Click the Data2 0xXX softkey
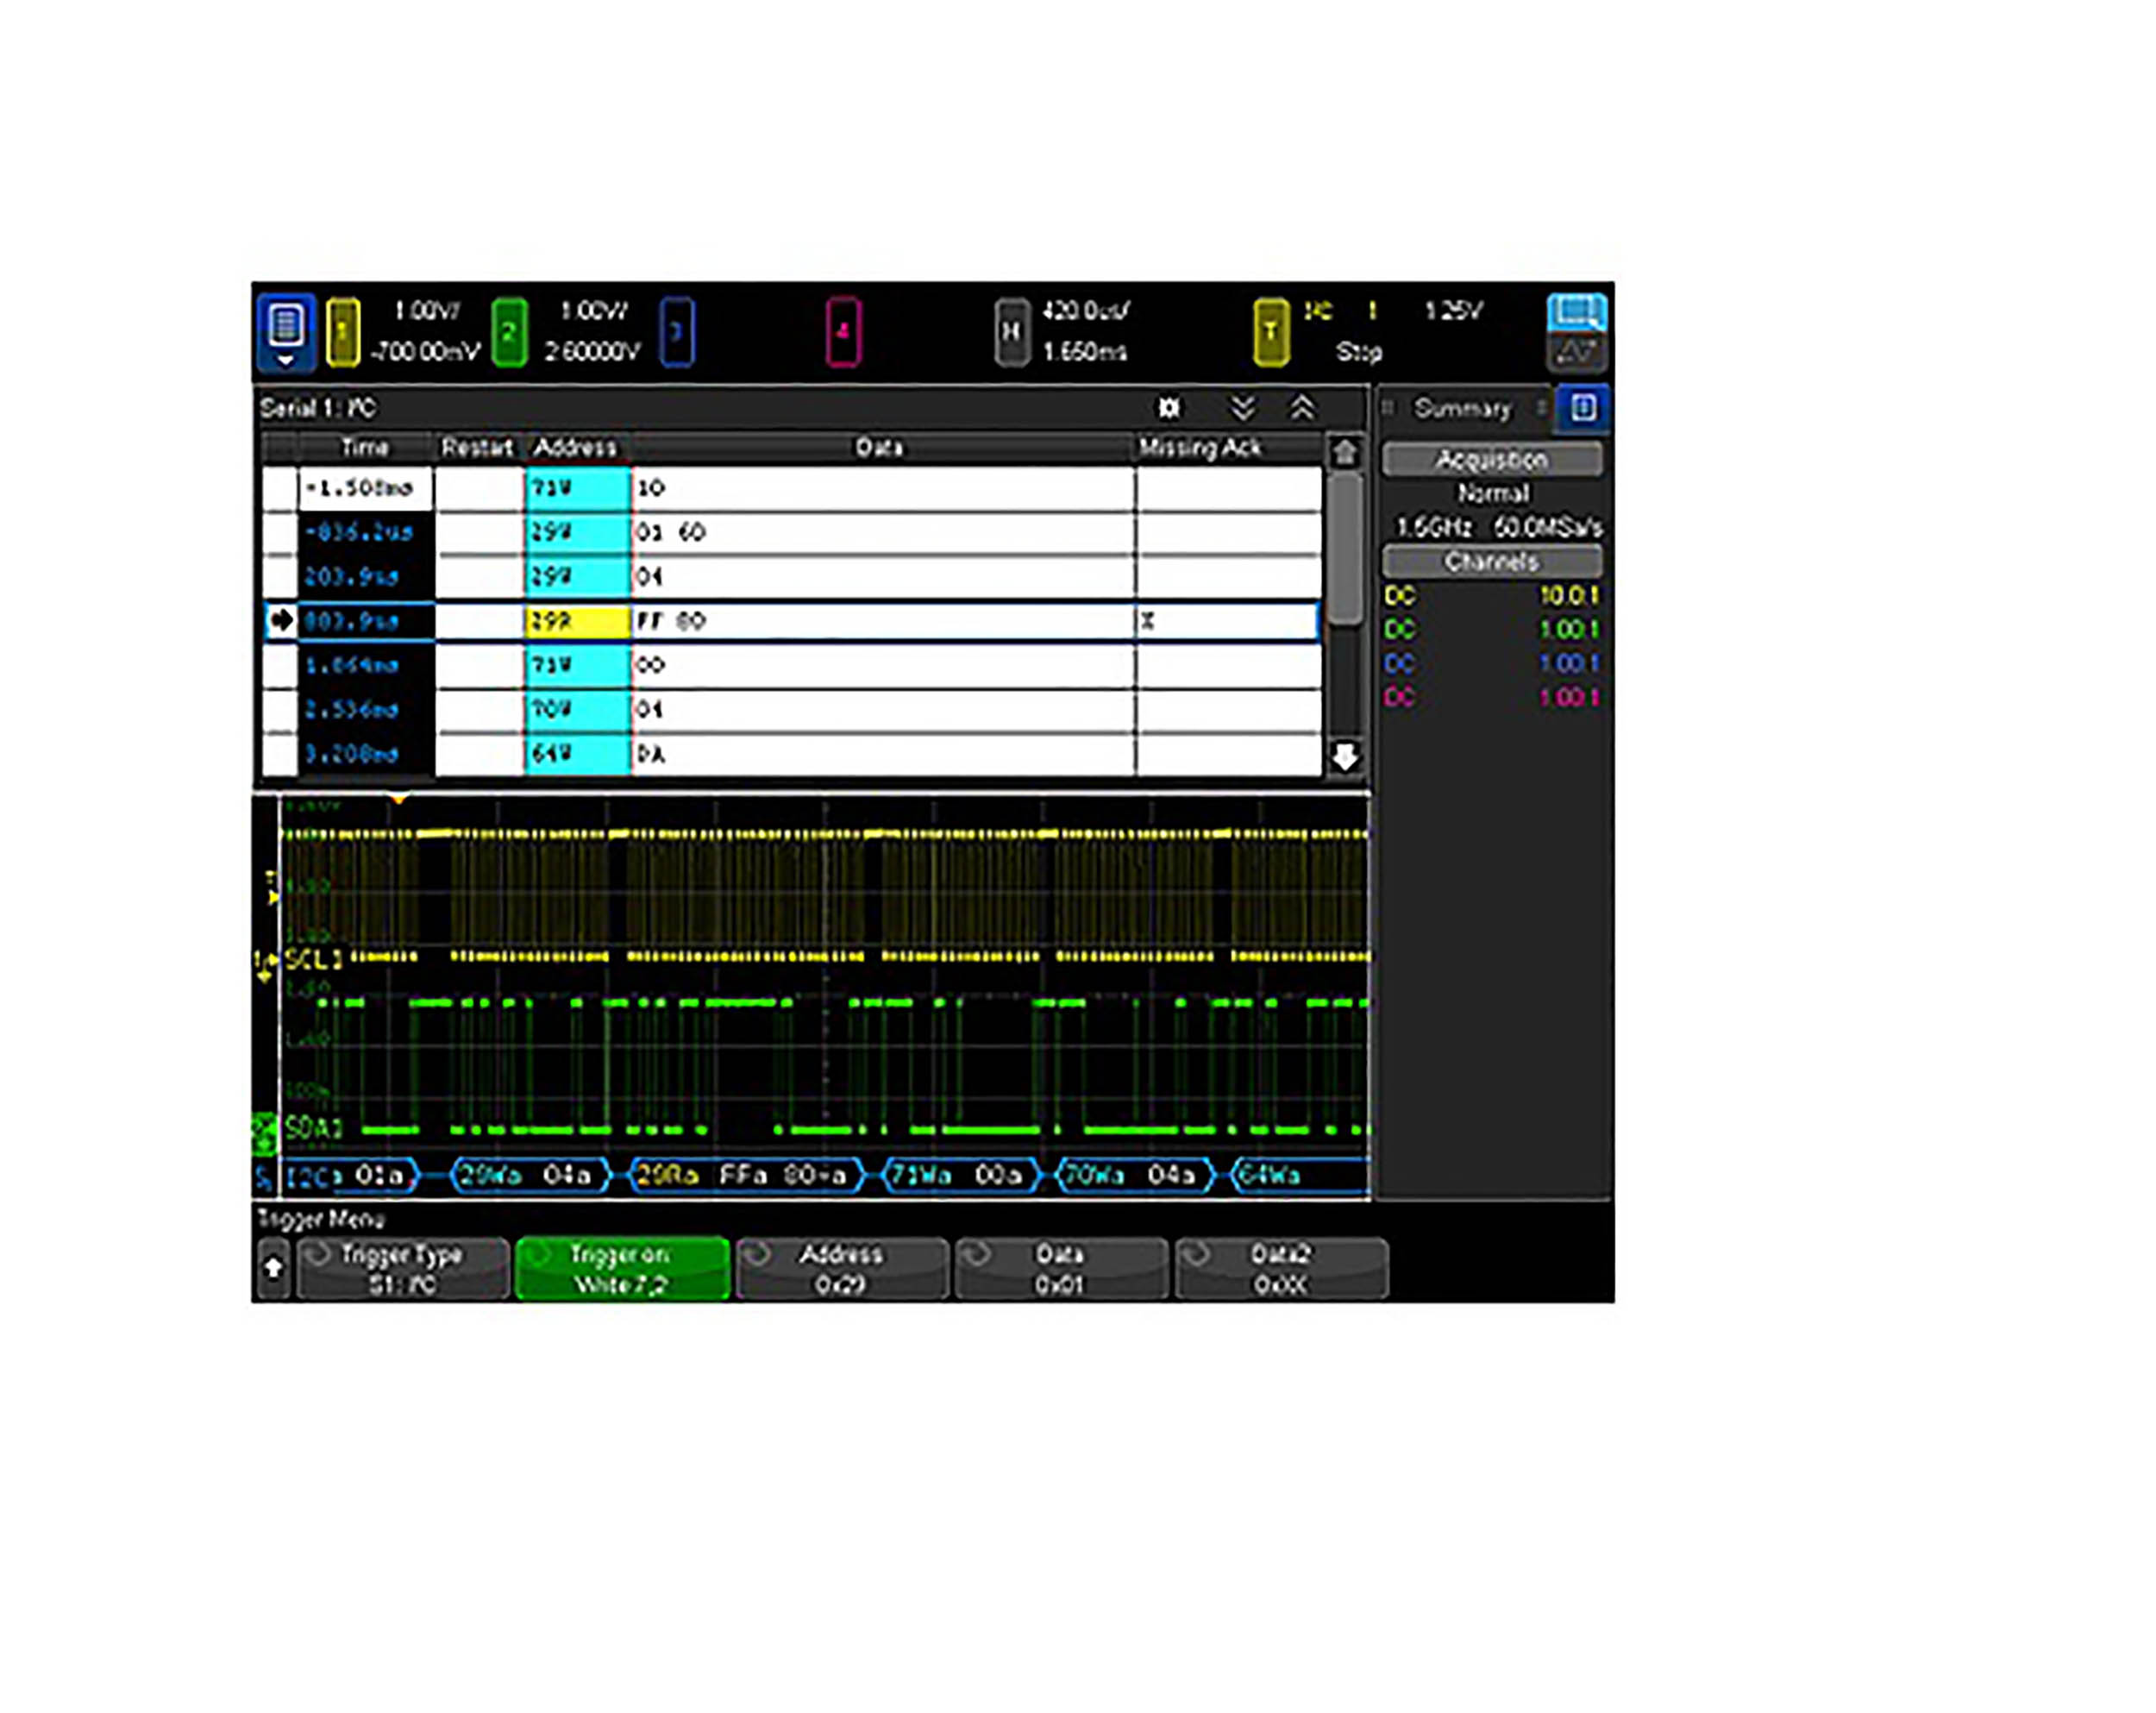Screen dimensions: 2156x1713 tap(1281, 1268)
